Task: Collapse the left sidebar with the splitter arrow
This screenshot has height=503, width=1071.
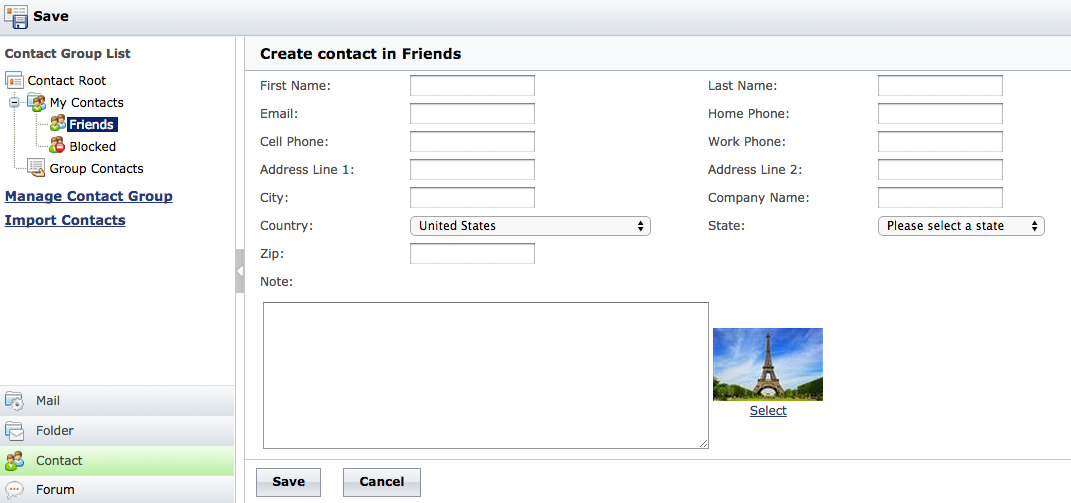Action: [240, 271]
